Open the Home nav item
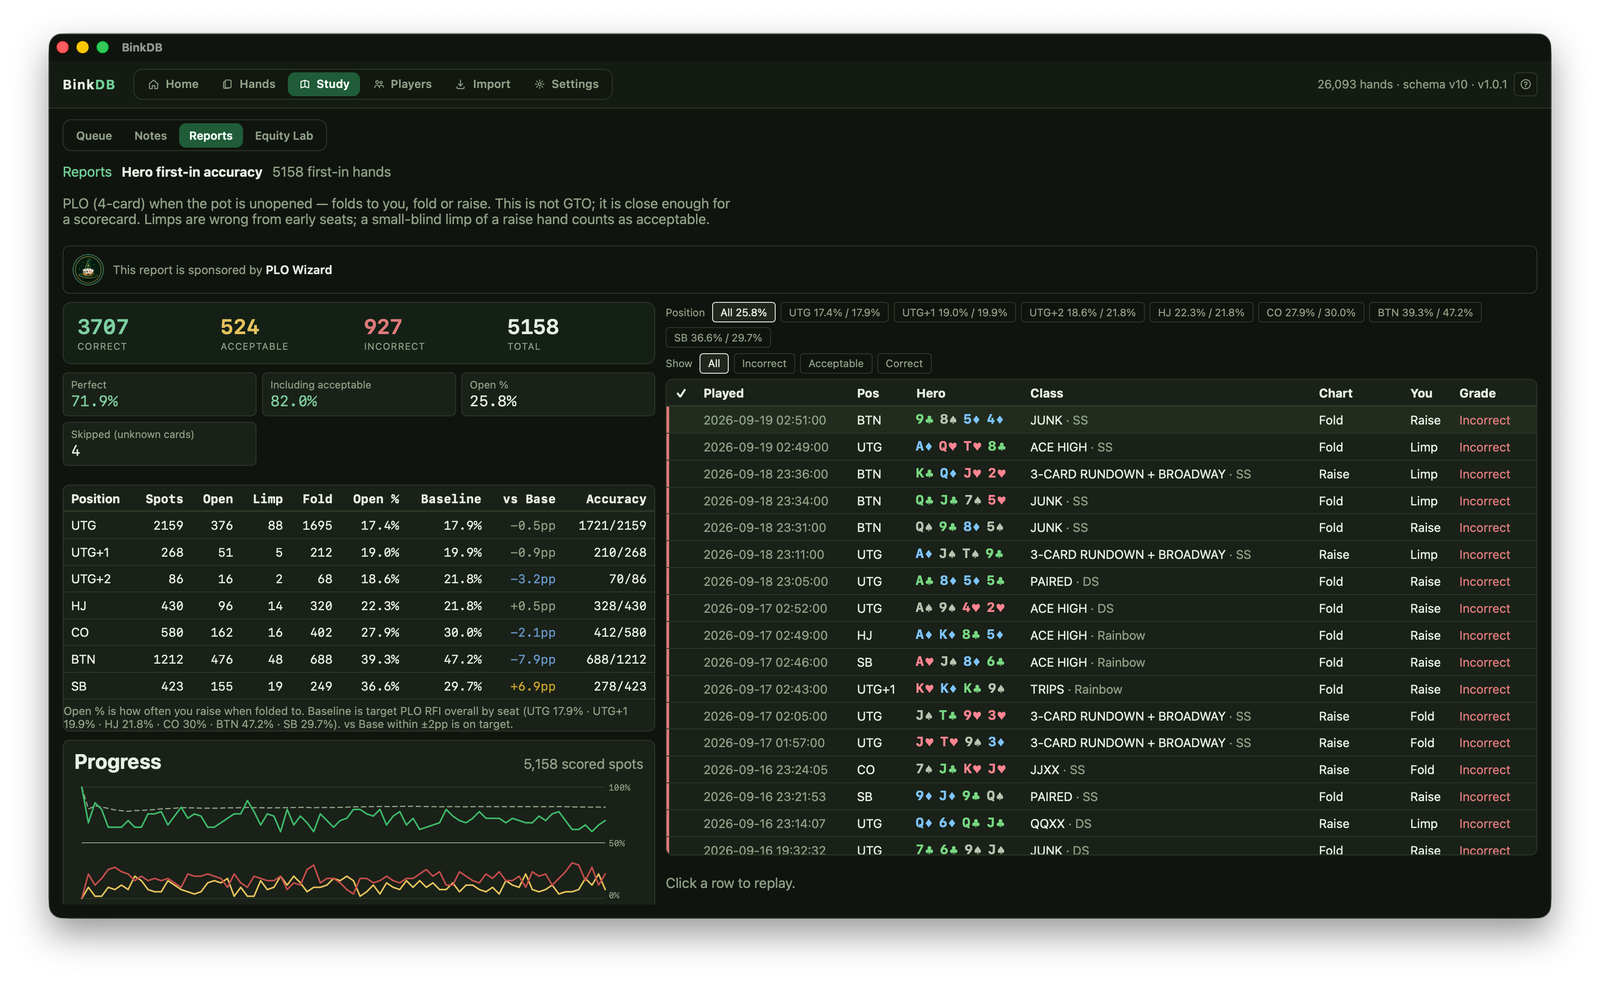 tap(173, 84)
